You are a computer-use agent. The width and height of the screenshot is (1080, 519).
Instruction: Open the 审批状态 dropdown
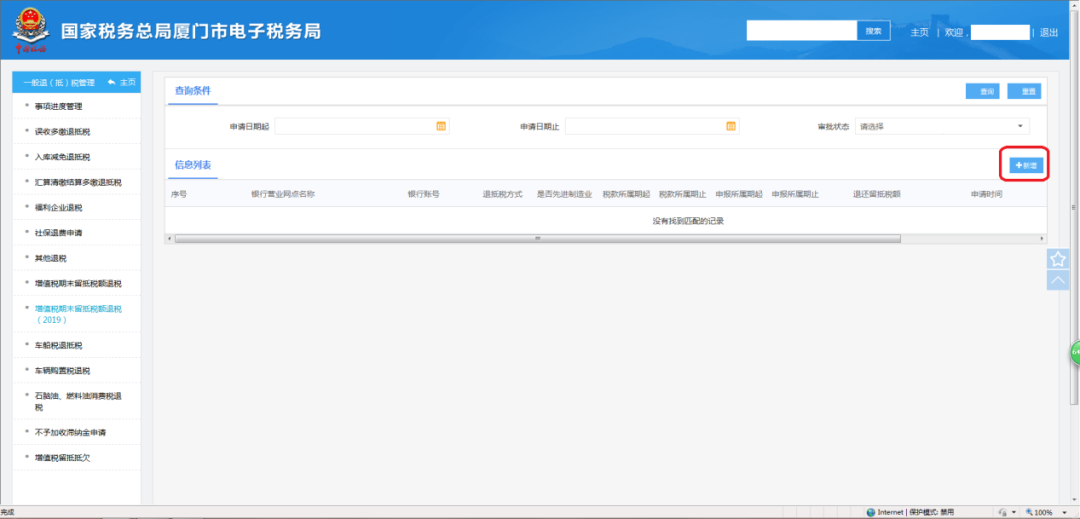click(x=942, y=126)
